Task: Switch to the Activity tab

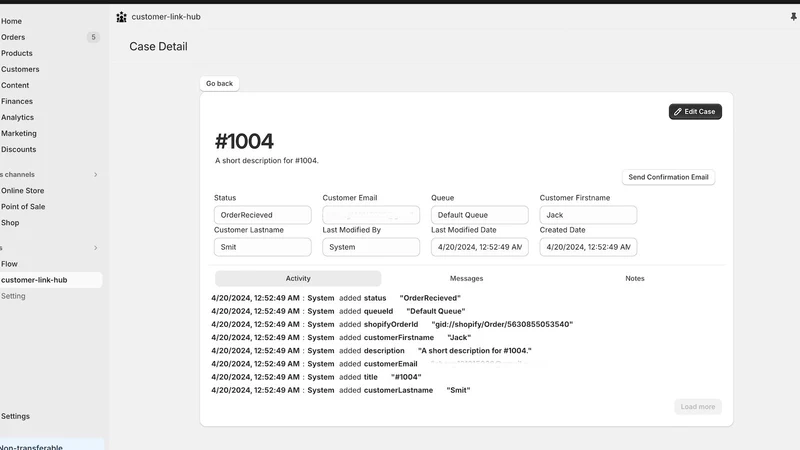Action: pyautogui.click(x=298, y=279)
